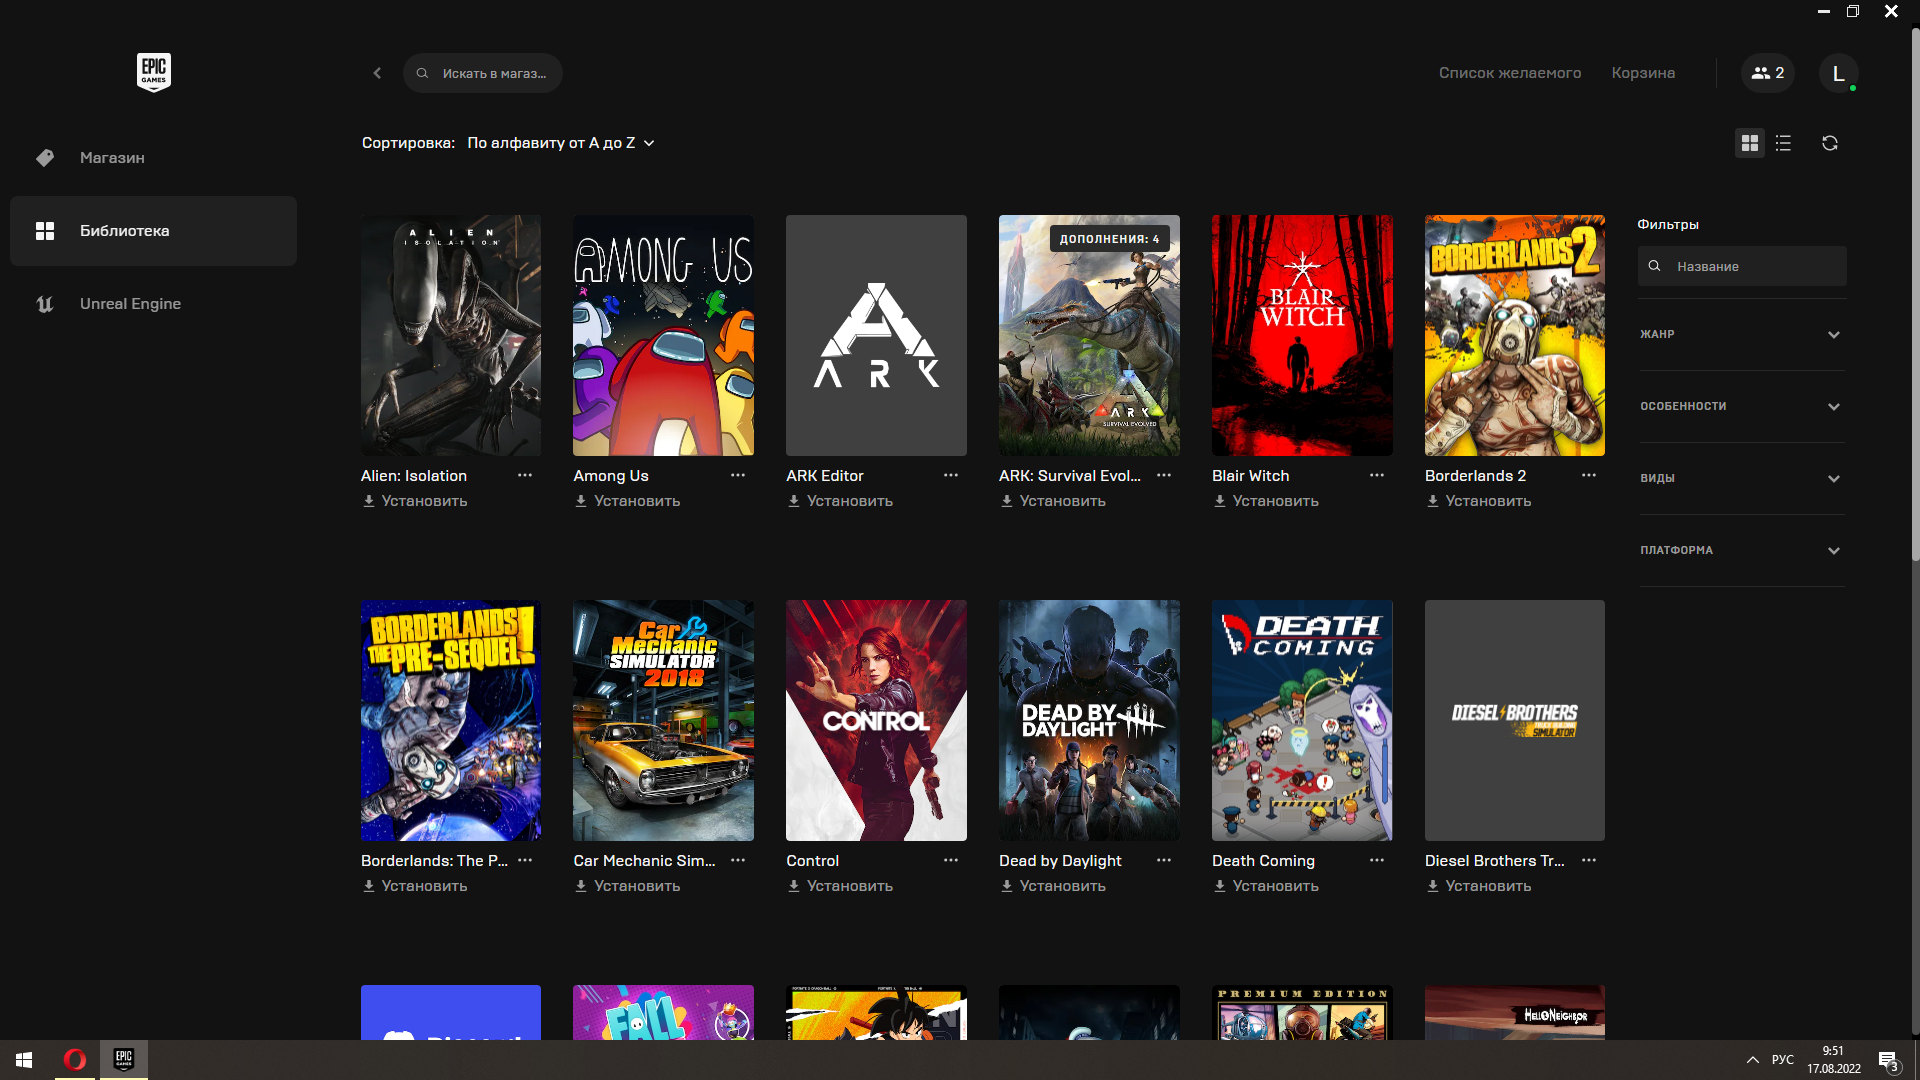Install Control
Screen dimensions: 1920x1080
[x=840, y=886]
